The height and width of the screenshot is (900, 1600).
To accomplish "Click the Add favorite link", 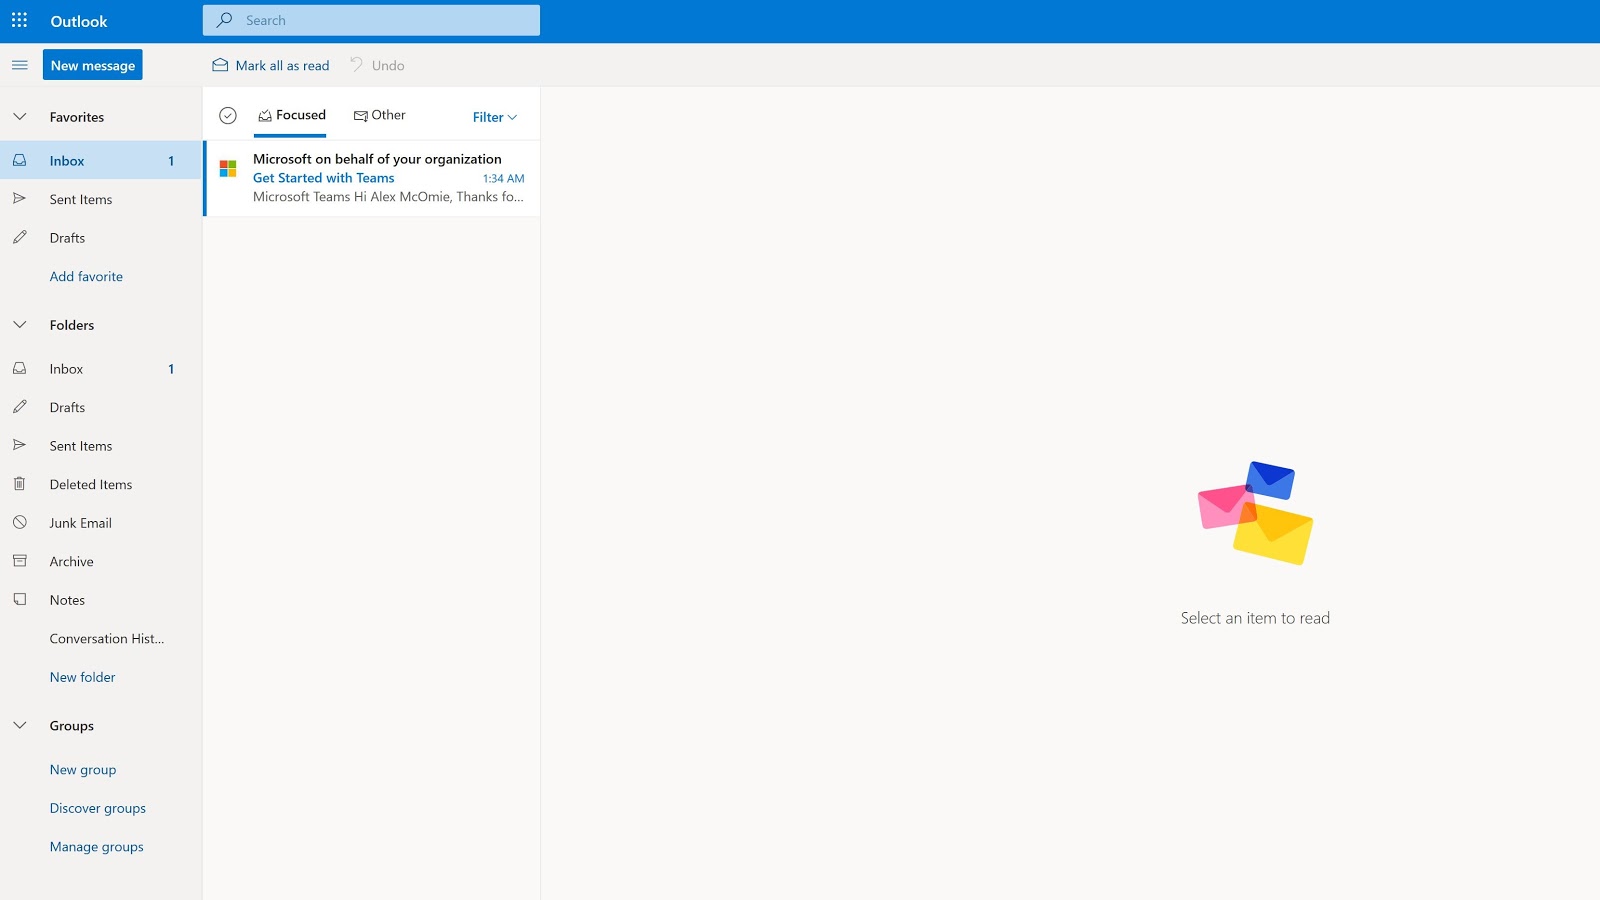I will (86, 276).
